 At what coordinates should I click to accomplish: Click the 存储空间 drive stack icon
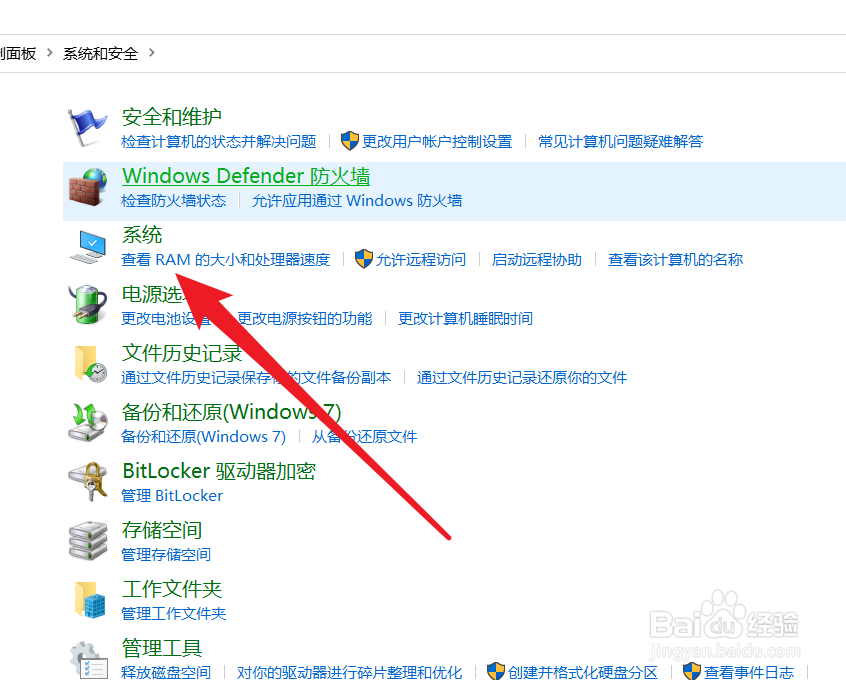88,540
